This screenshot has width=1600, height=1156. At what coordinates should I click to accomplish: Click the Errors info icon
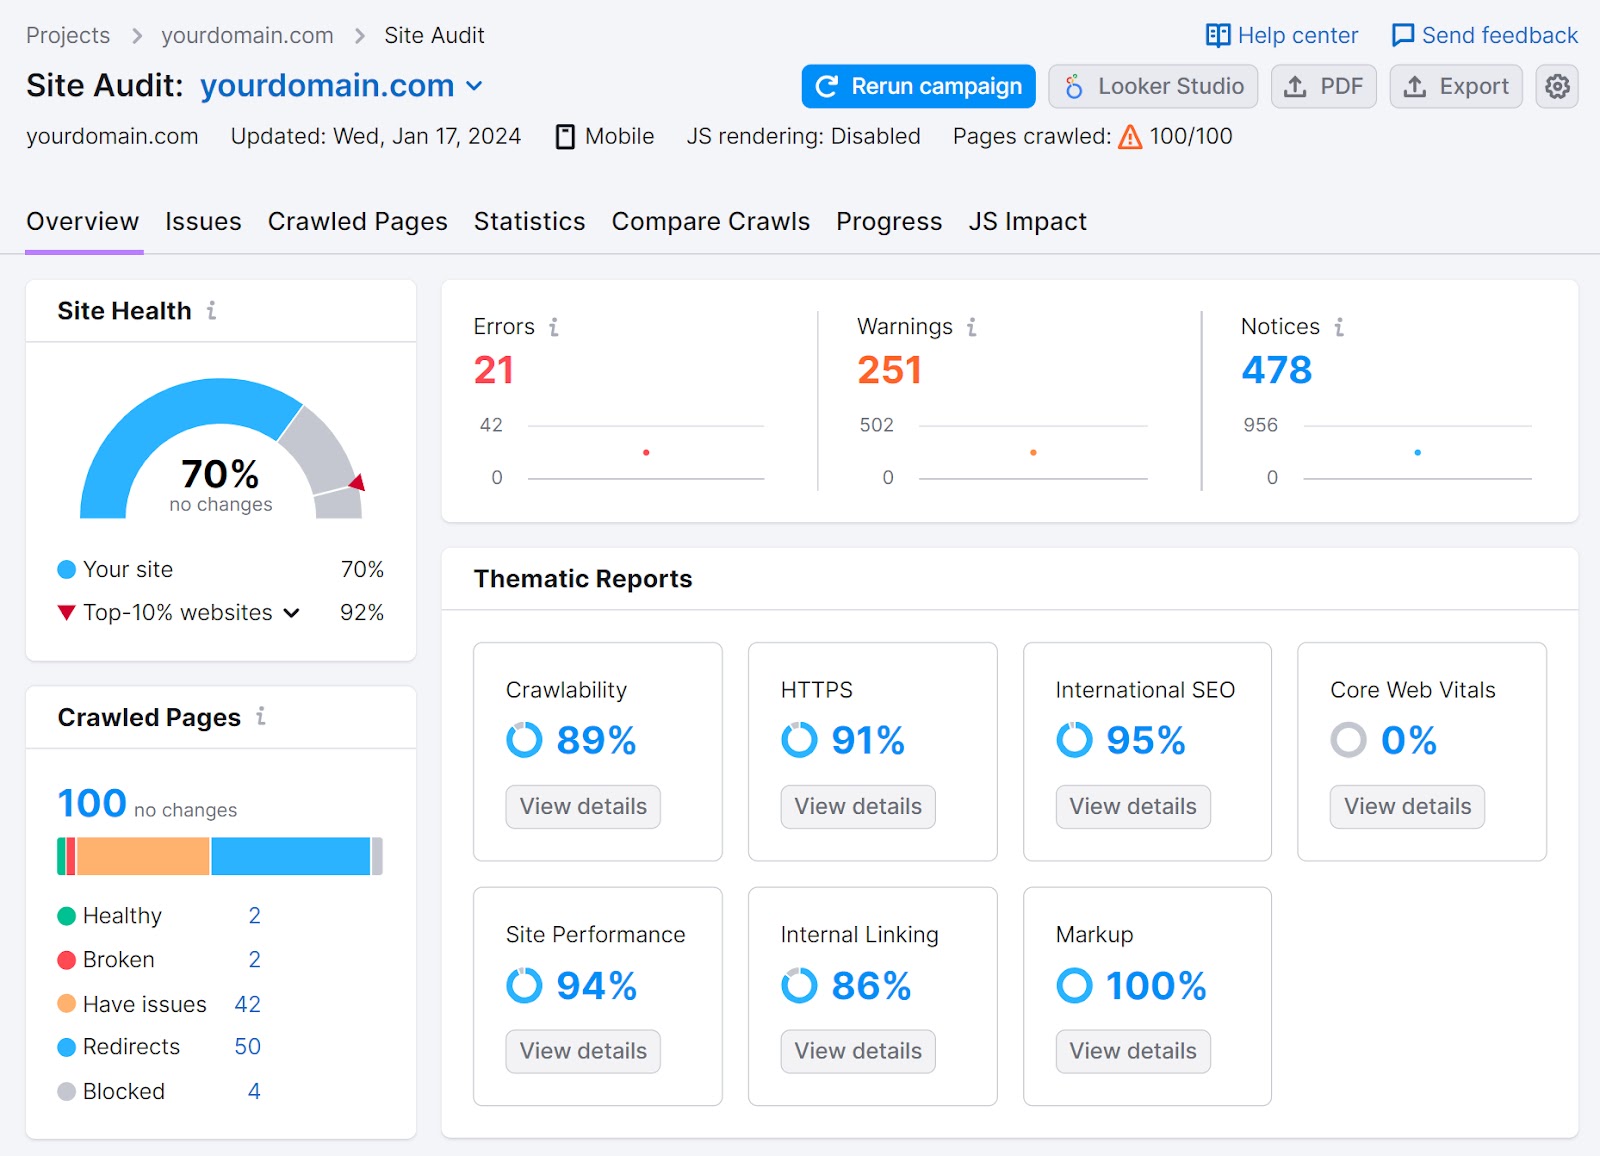554,327
